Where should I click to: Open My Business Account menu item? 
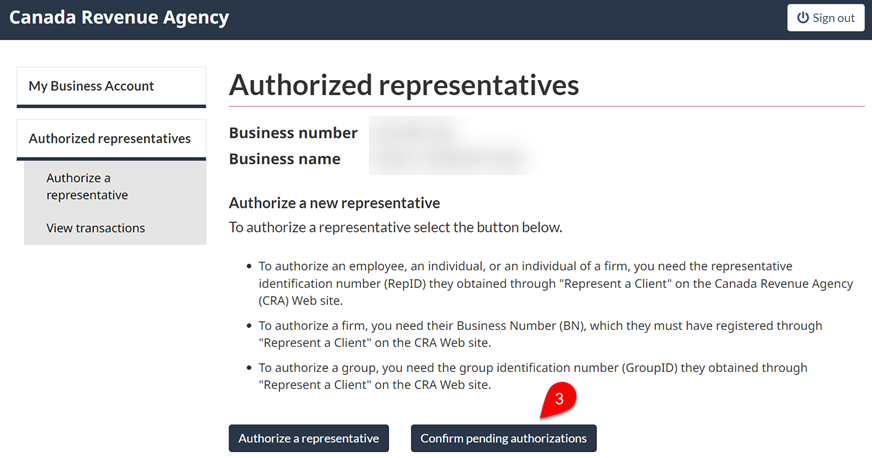(111, 87)
